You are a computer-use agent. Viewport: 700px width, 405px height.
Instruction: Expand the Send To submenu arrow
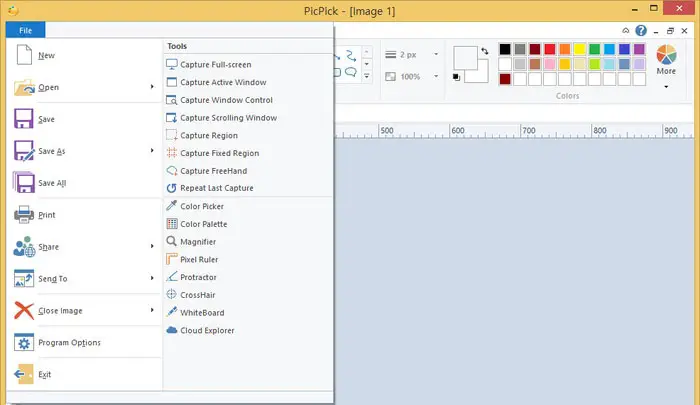pyautogui.click(x=152, y=278)
